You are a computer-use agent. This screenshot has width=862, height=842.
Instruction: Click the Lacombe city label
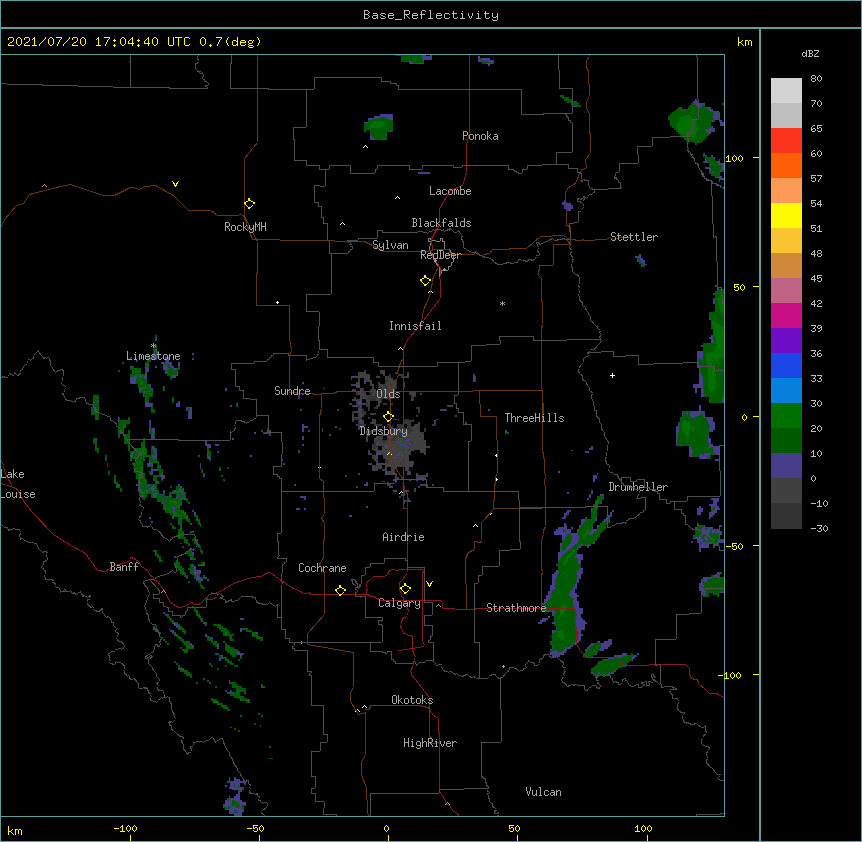(x=450, y=191)
